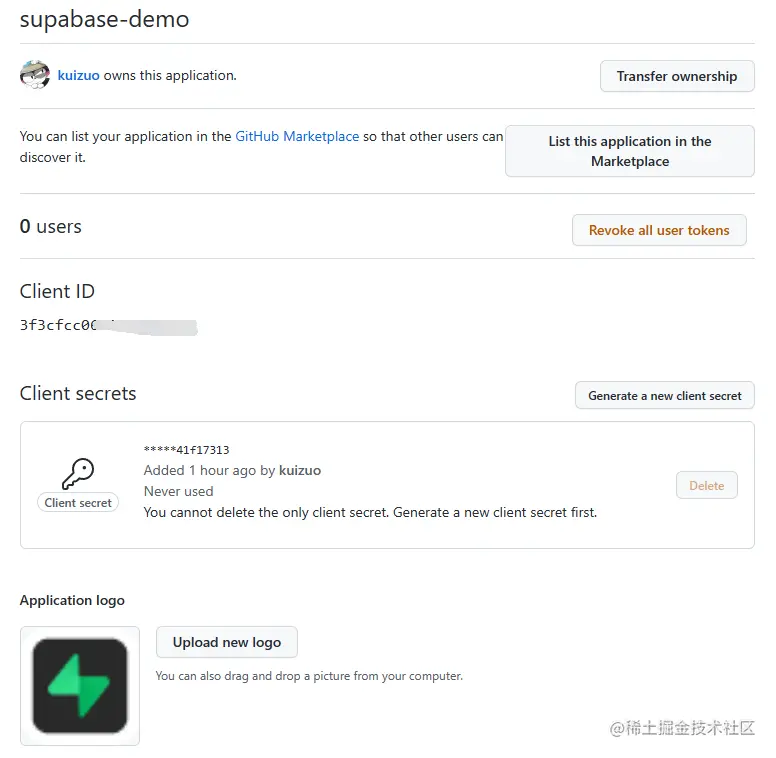Click Revoke all user tokens button
776x758 pixels.
pyautogui.click(x=659, y=230)
